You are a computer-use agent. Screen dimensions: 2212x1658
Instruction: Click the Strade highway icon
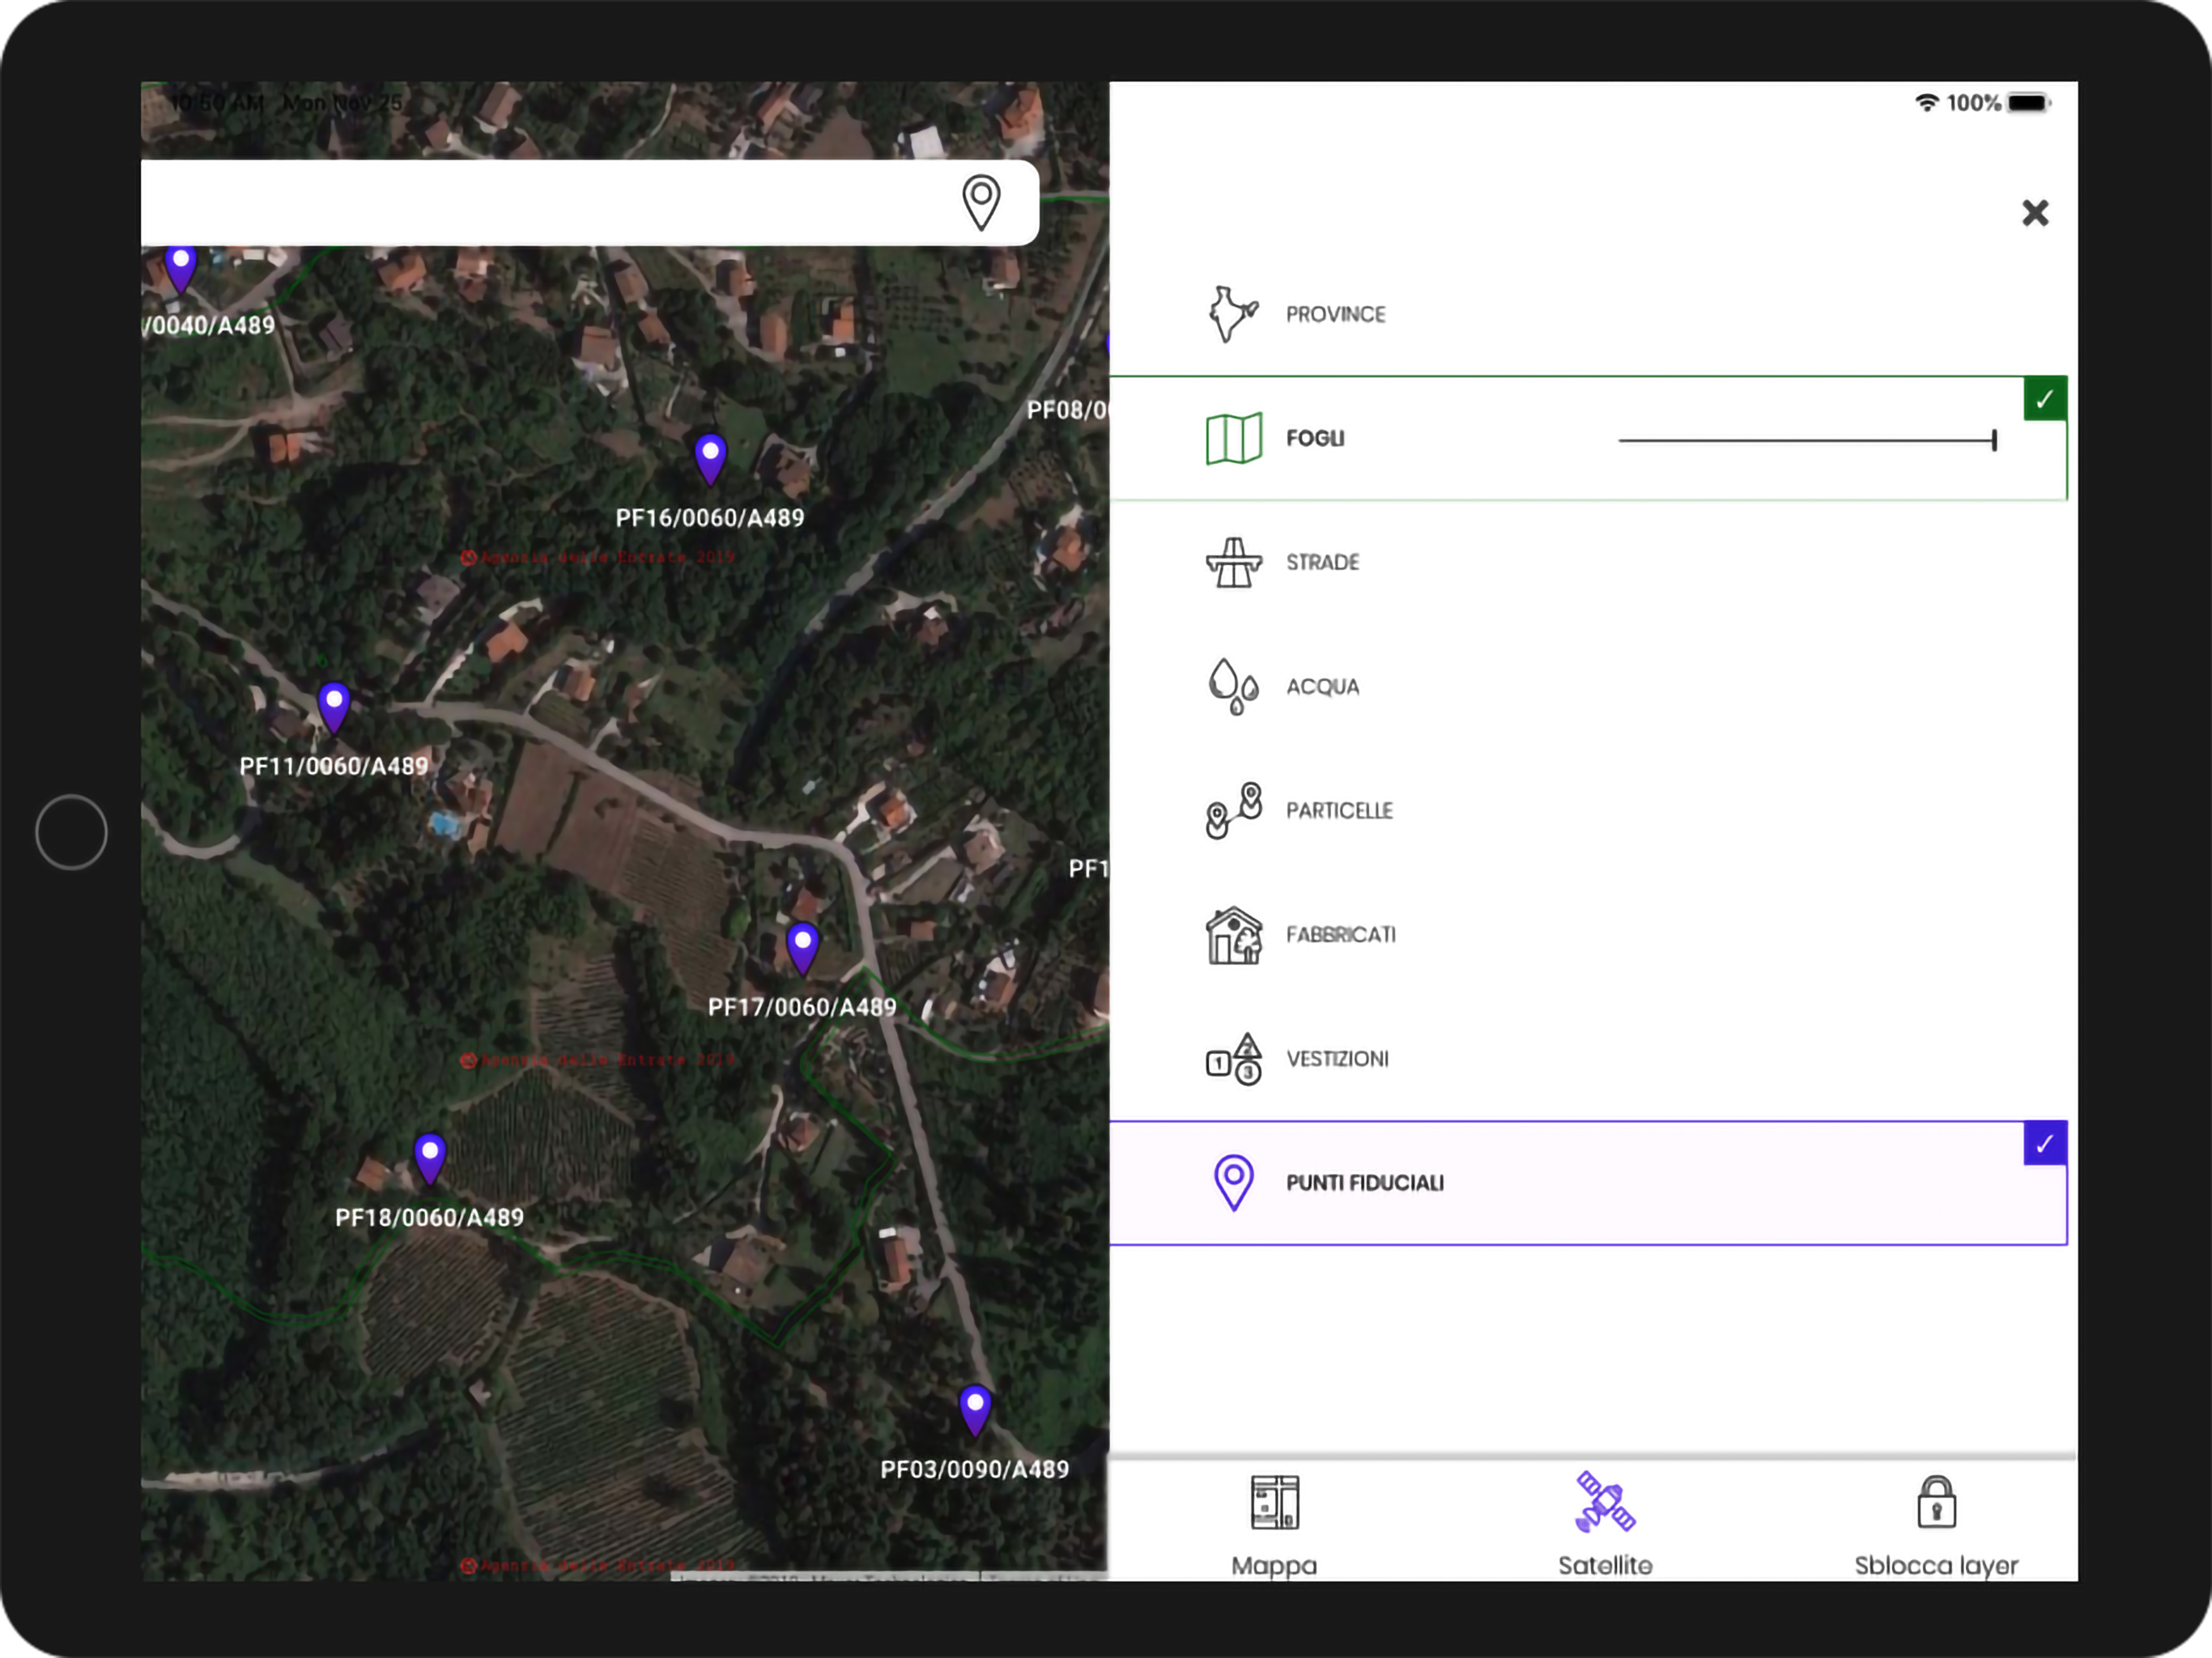[x=1233, y=562]
